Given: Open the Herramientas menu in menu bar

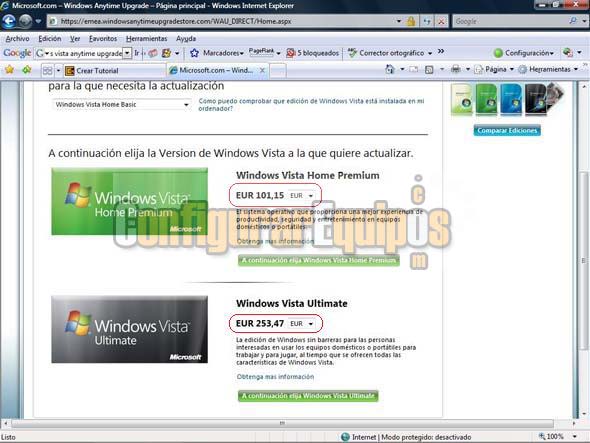Looking at the screenshot, I should tap(146, 39).
